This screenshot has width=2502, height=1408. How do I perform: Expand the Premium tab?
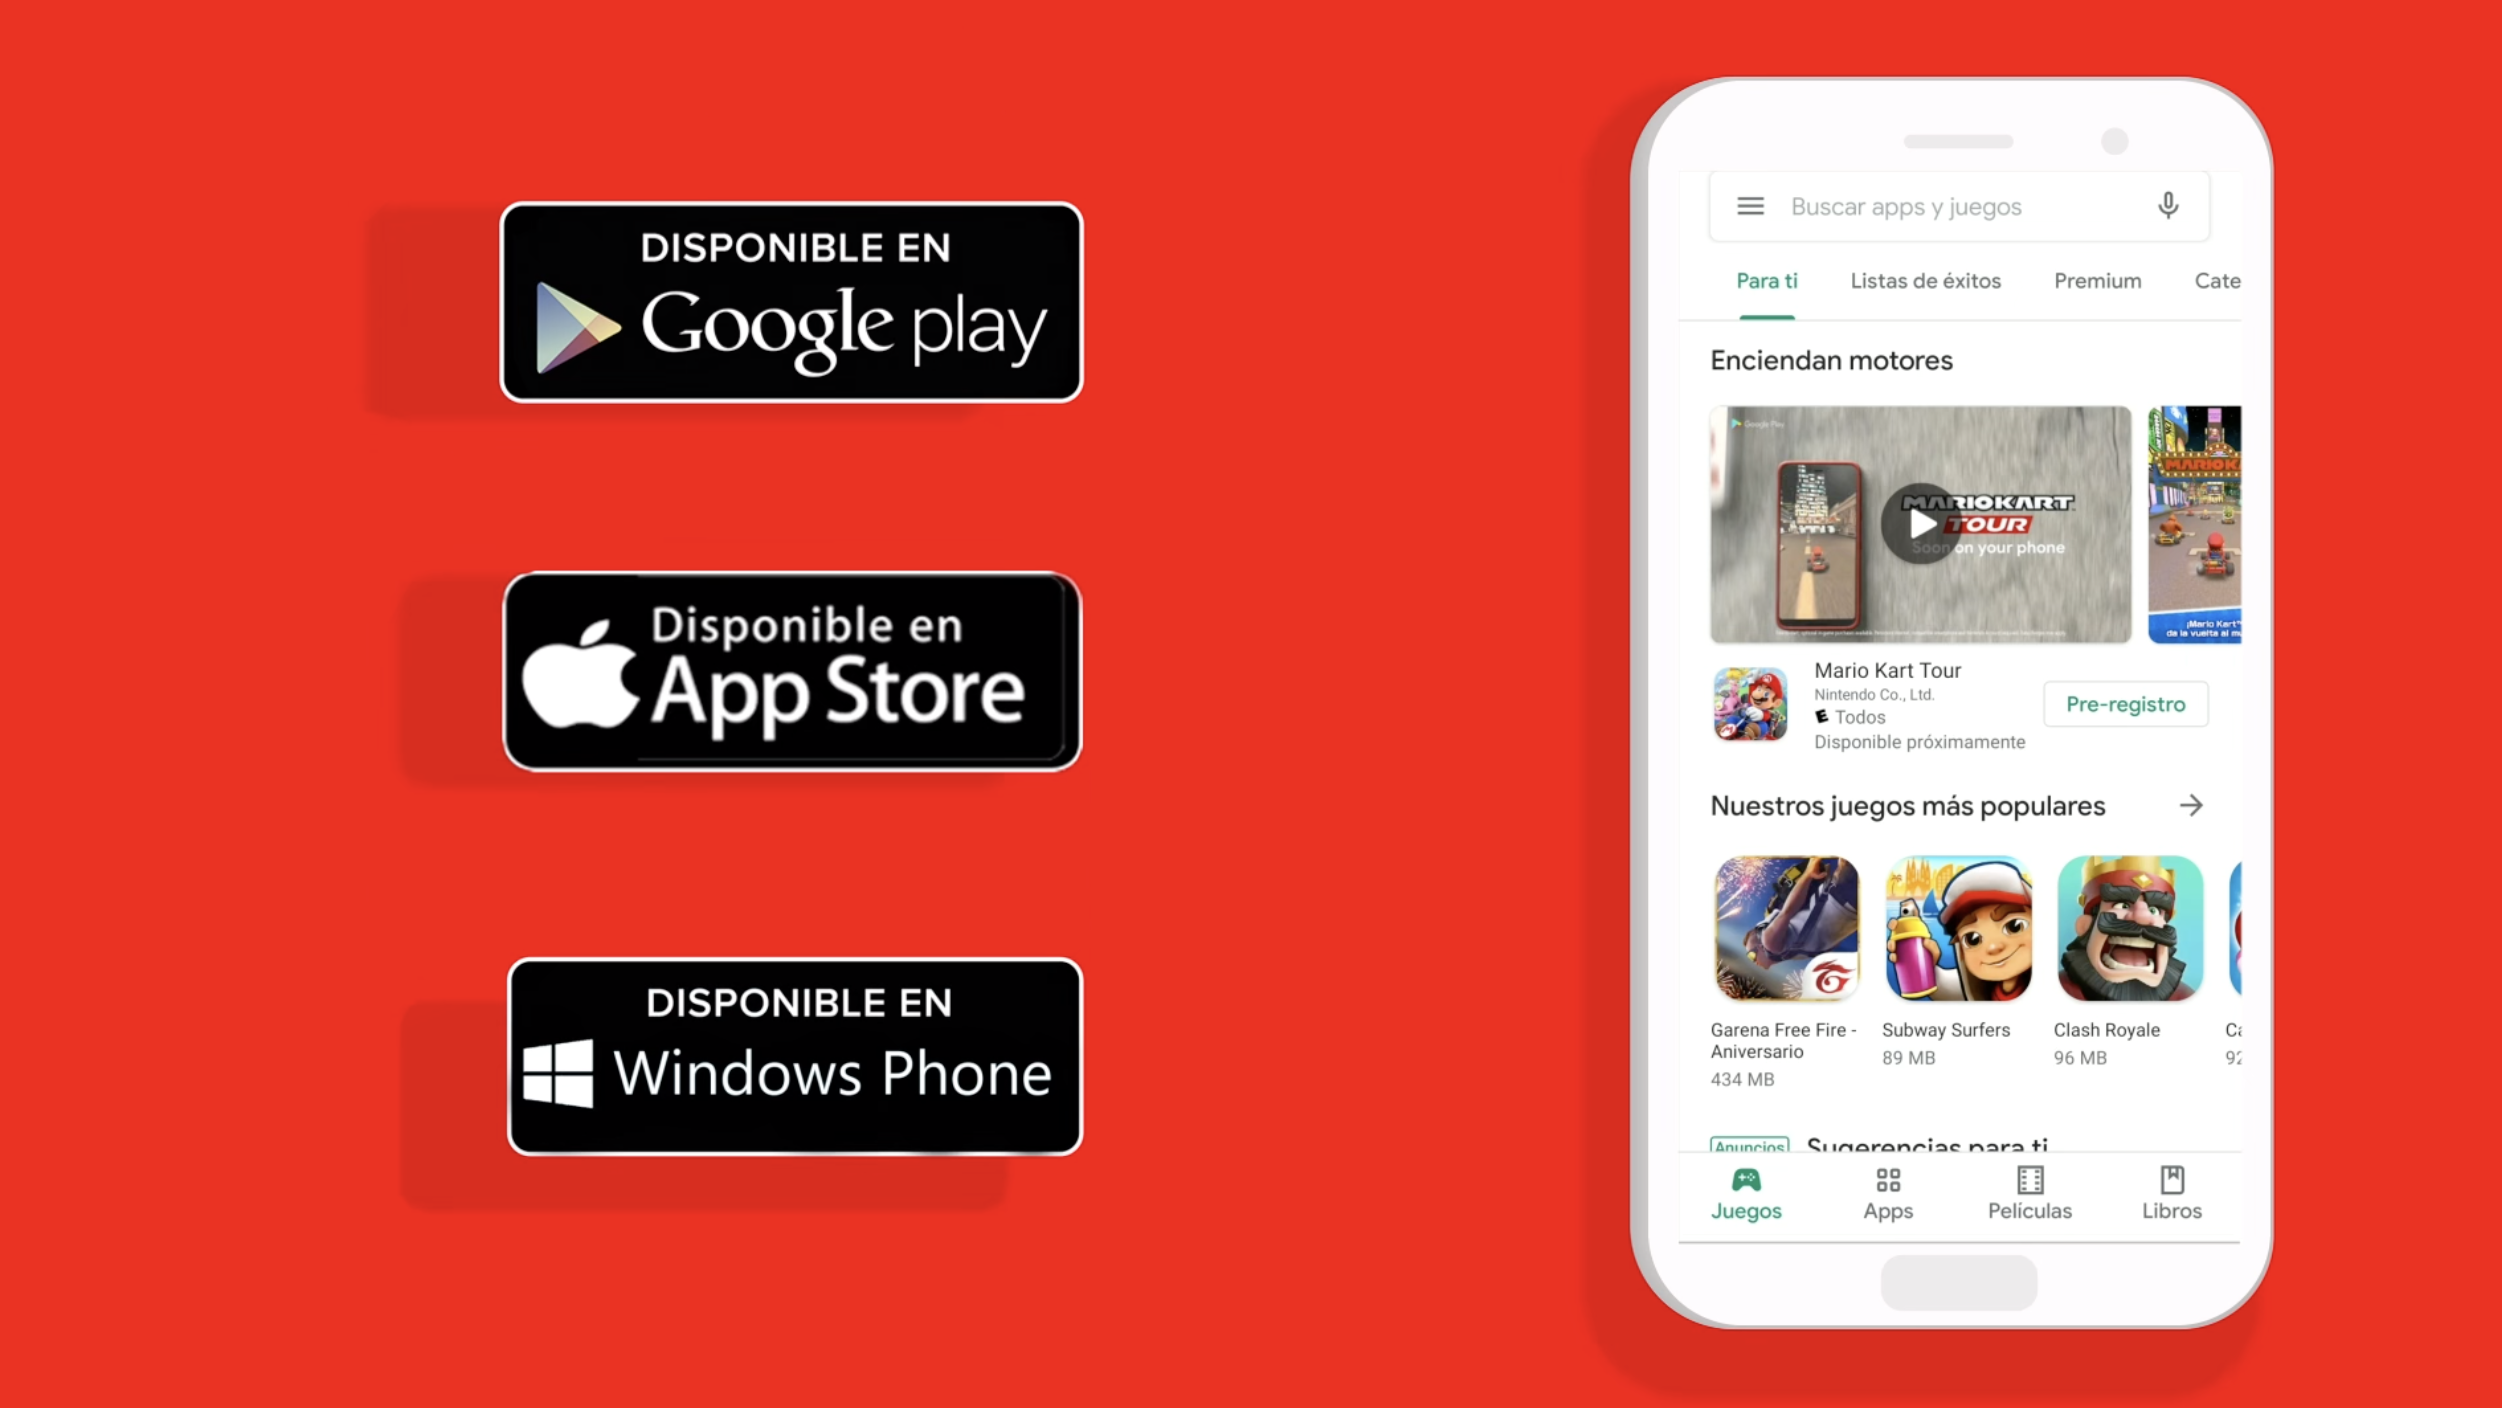pos(2096,280)
